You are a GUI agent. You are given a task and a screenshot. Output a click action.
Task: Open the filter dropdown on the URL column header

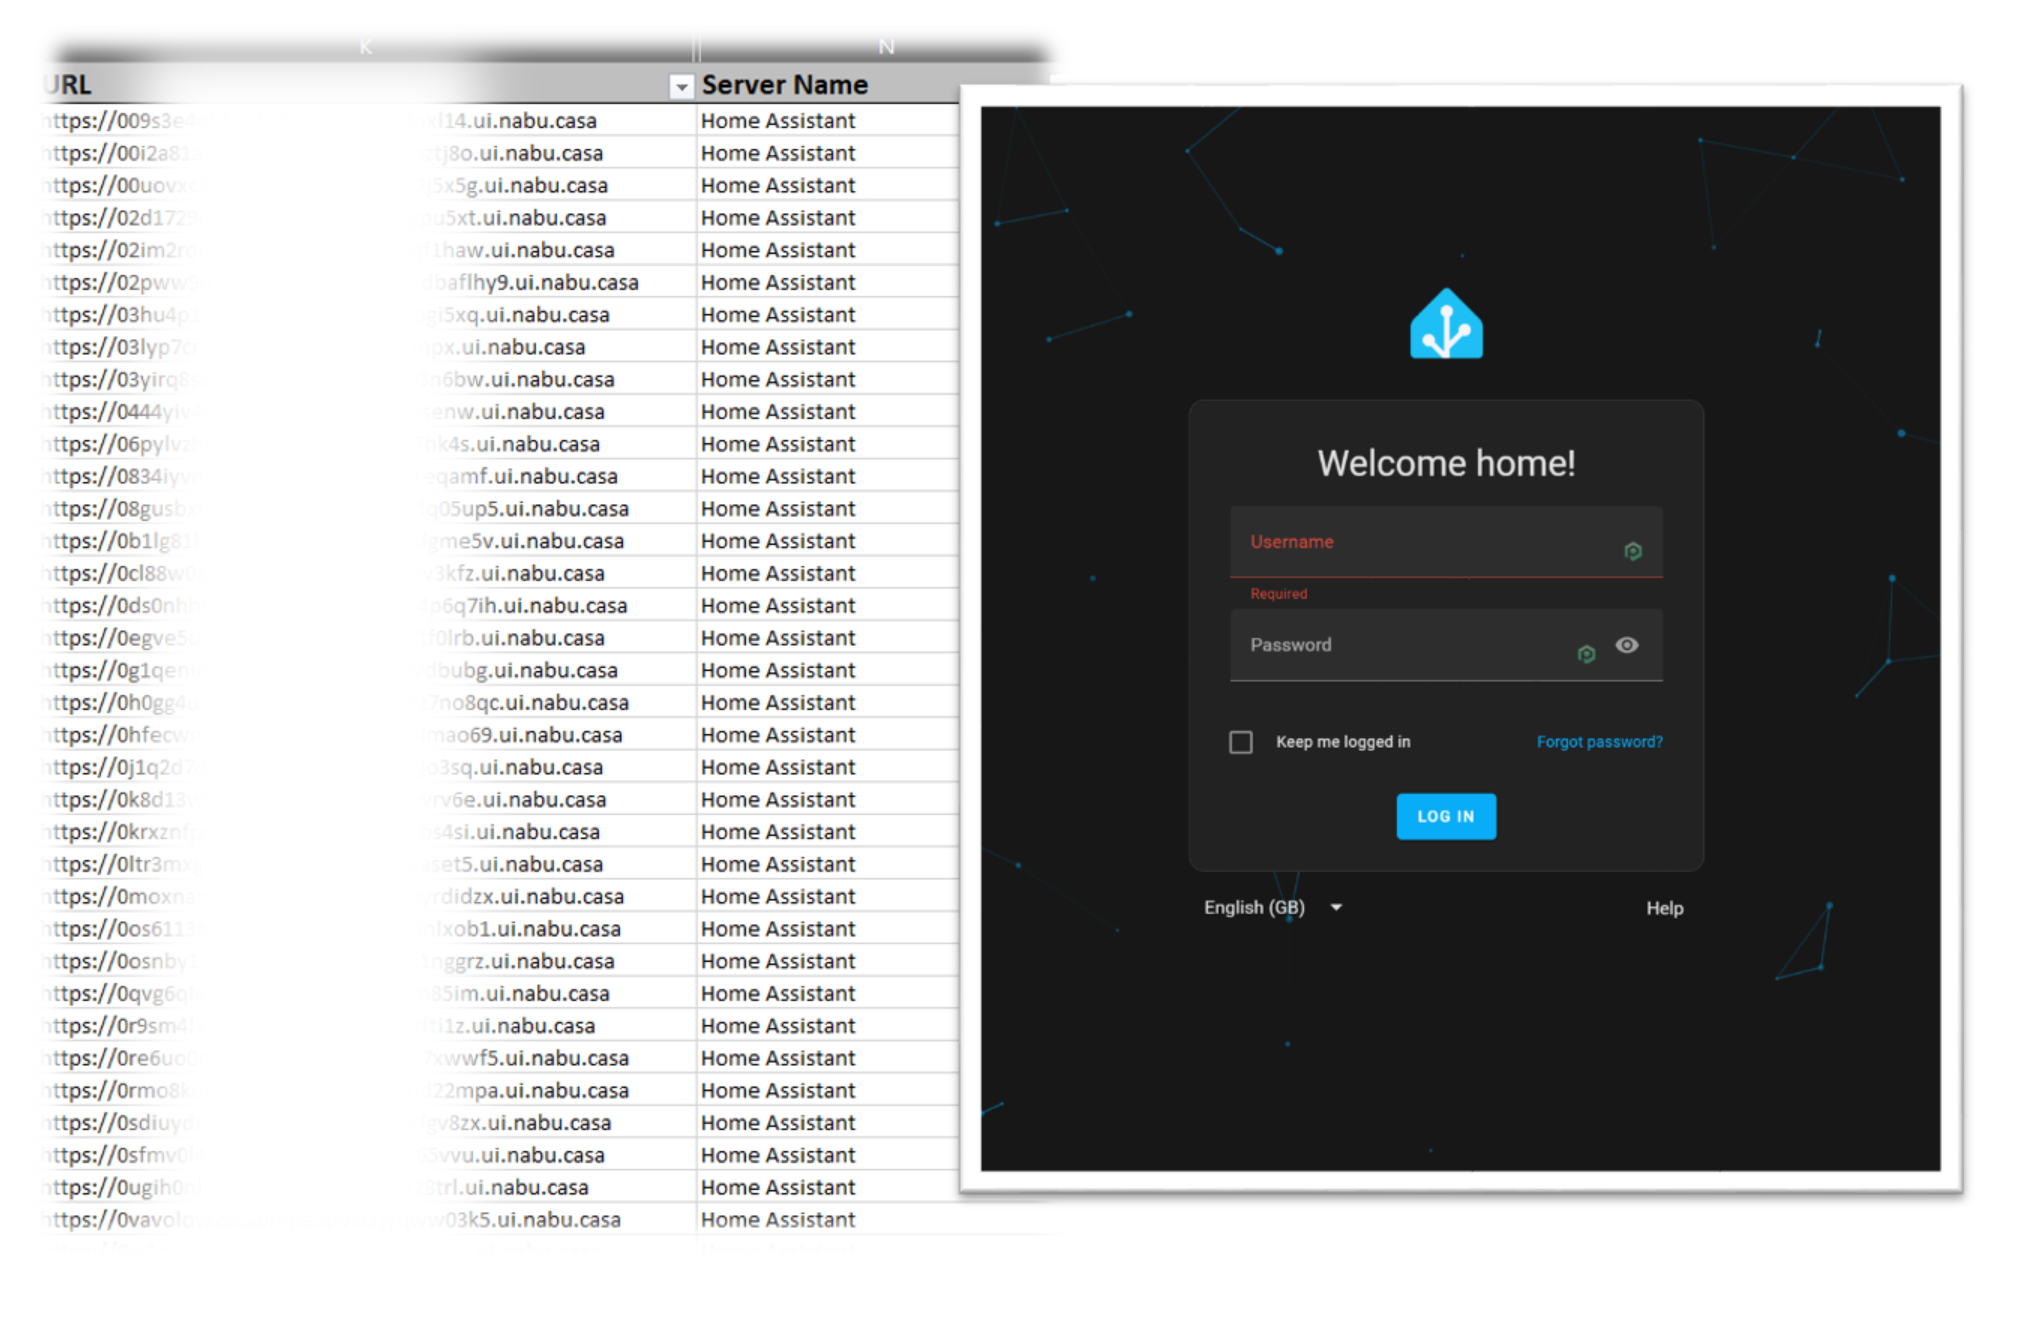coord(681,87)
